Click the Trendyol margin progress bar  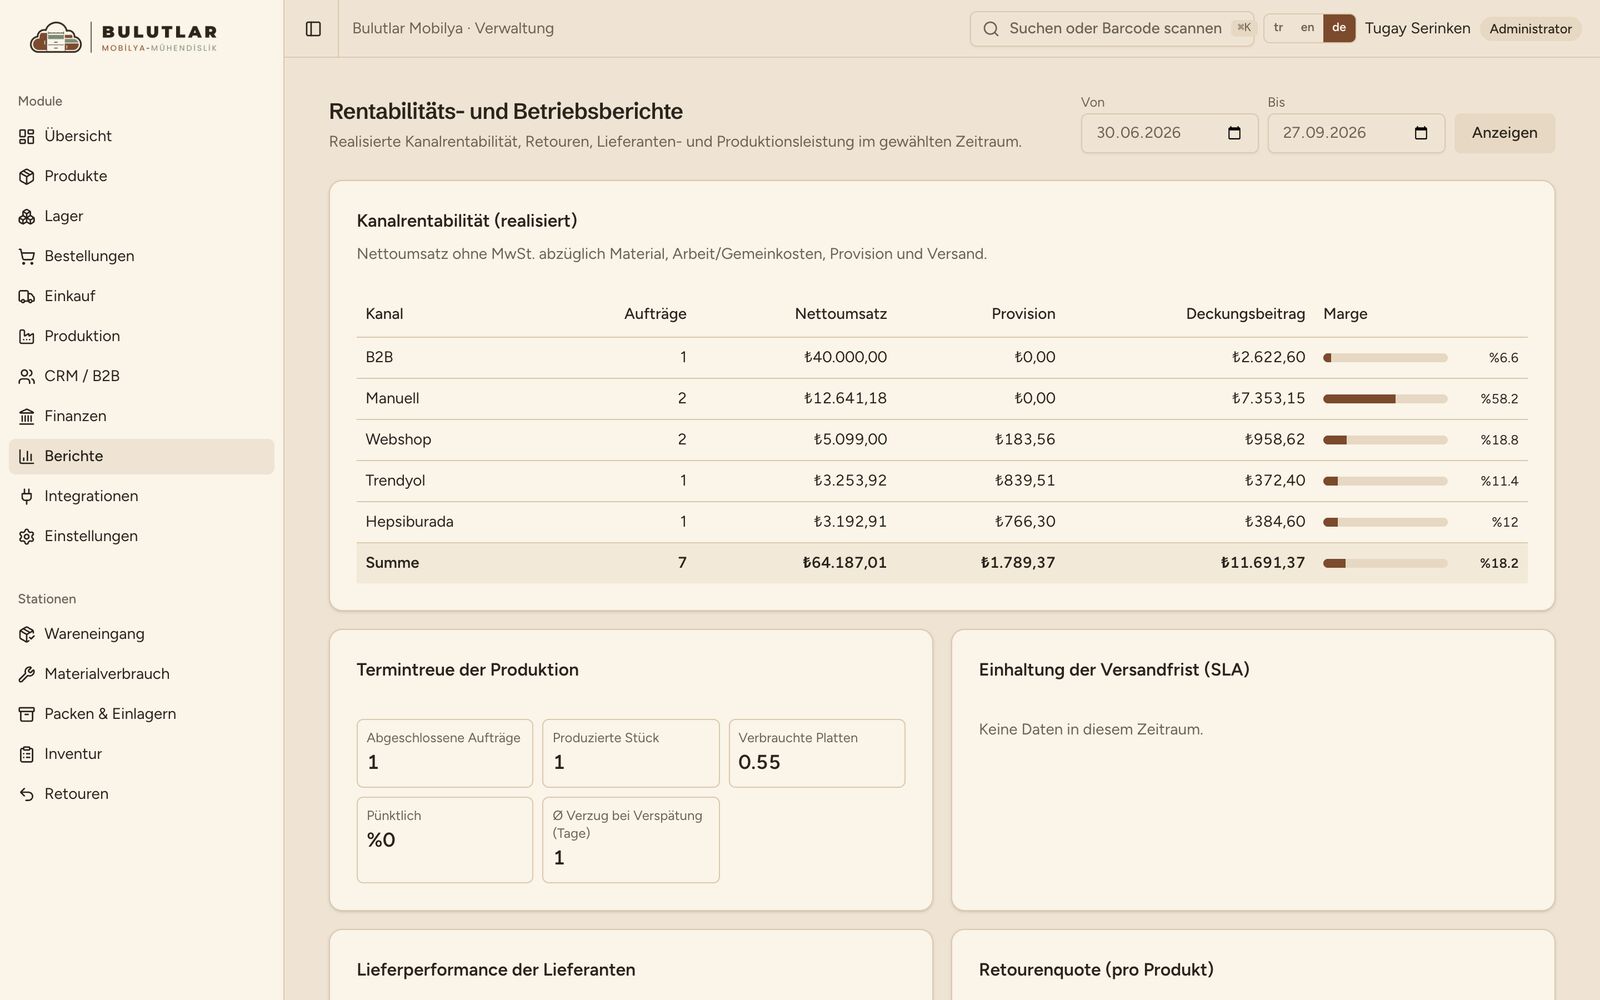pos(1385,480)
